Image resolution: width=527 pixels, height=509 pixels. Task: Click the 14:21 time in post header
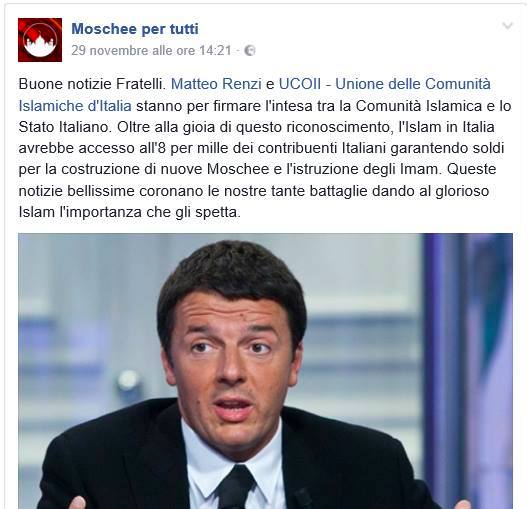pyautogui.click(x=215, y=51)
